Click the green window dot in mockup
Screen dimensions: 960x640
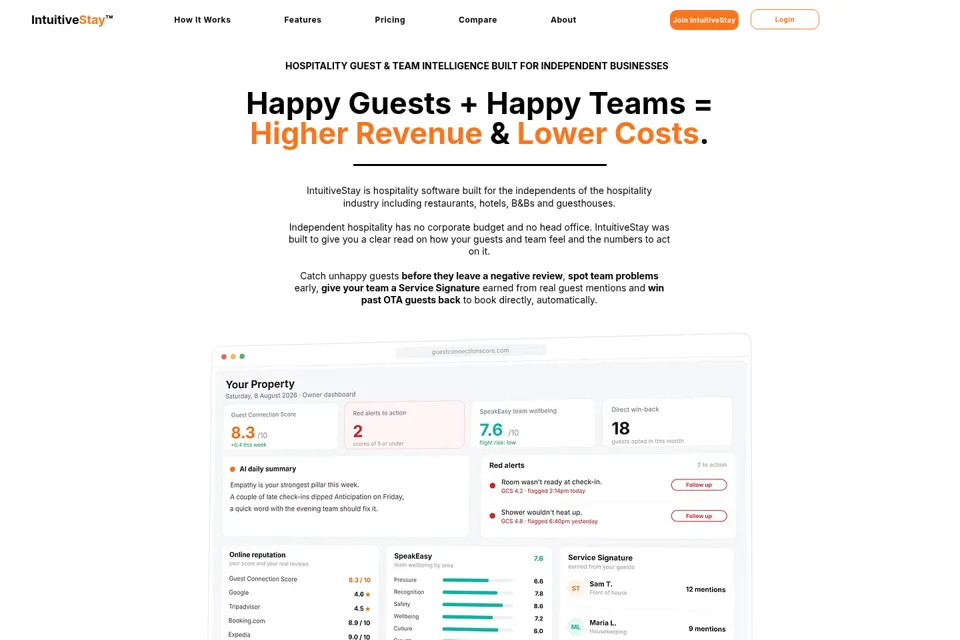pos(242,356)
